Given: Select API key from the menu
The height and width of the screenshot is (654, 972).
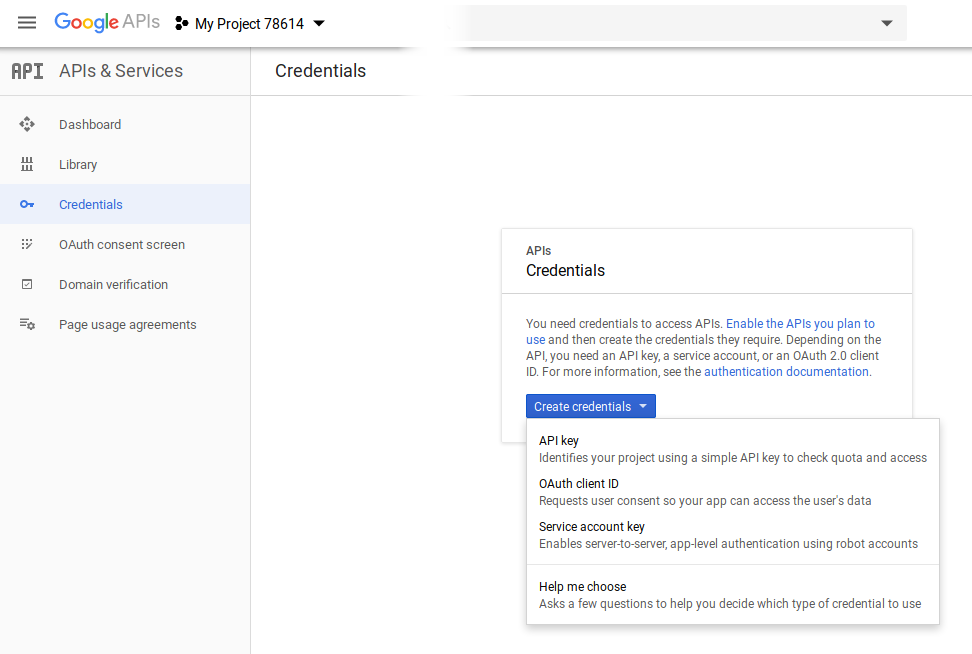Looking at the screenshot, I should (559, 441).
